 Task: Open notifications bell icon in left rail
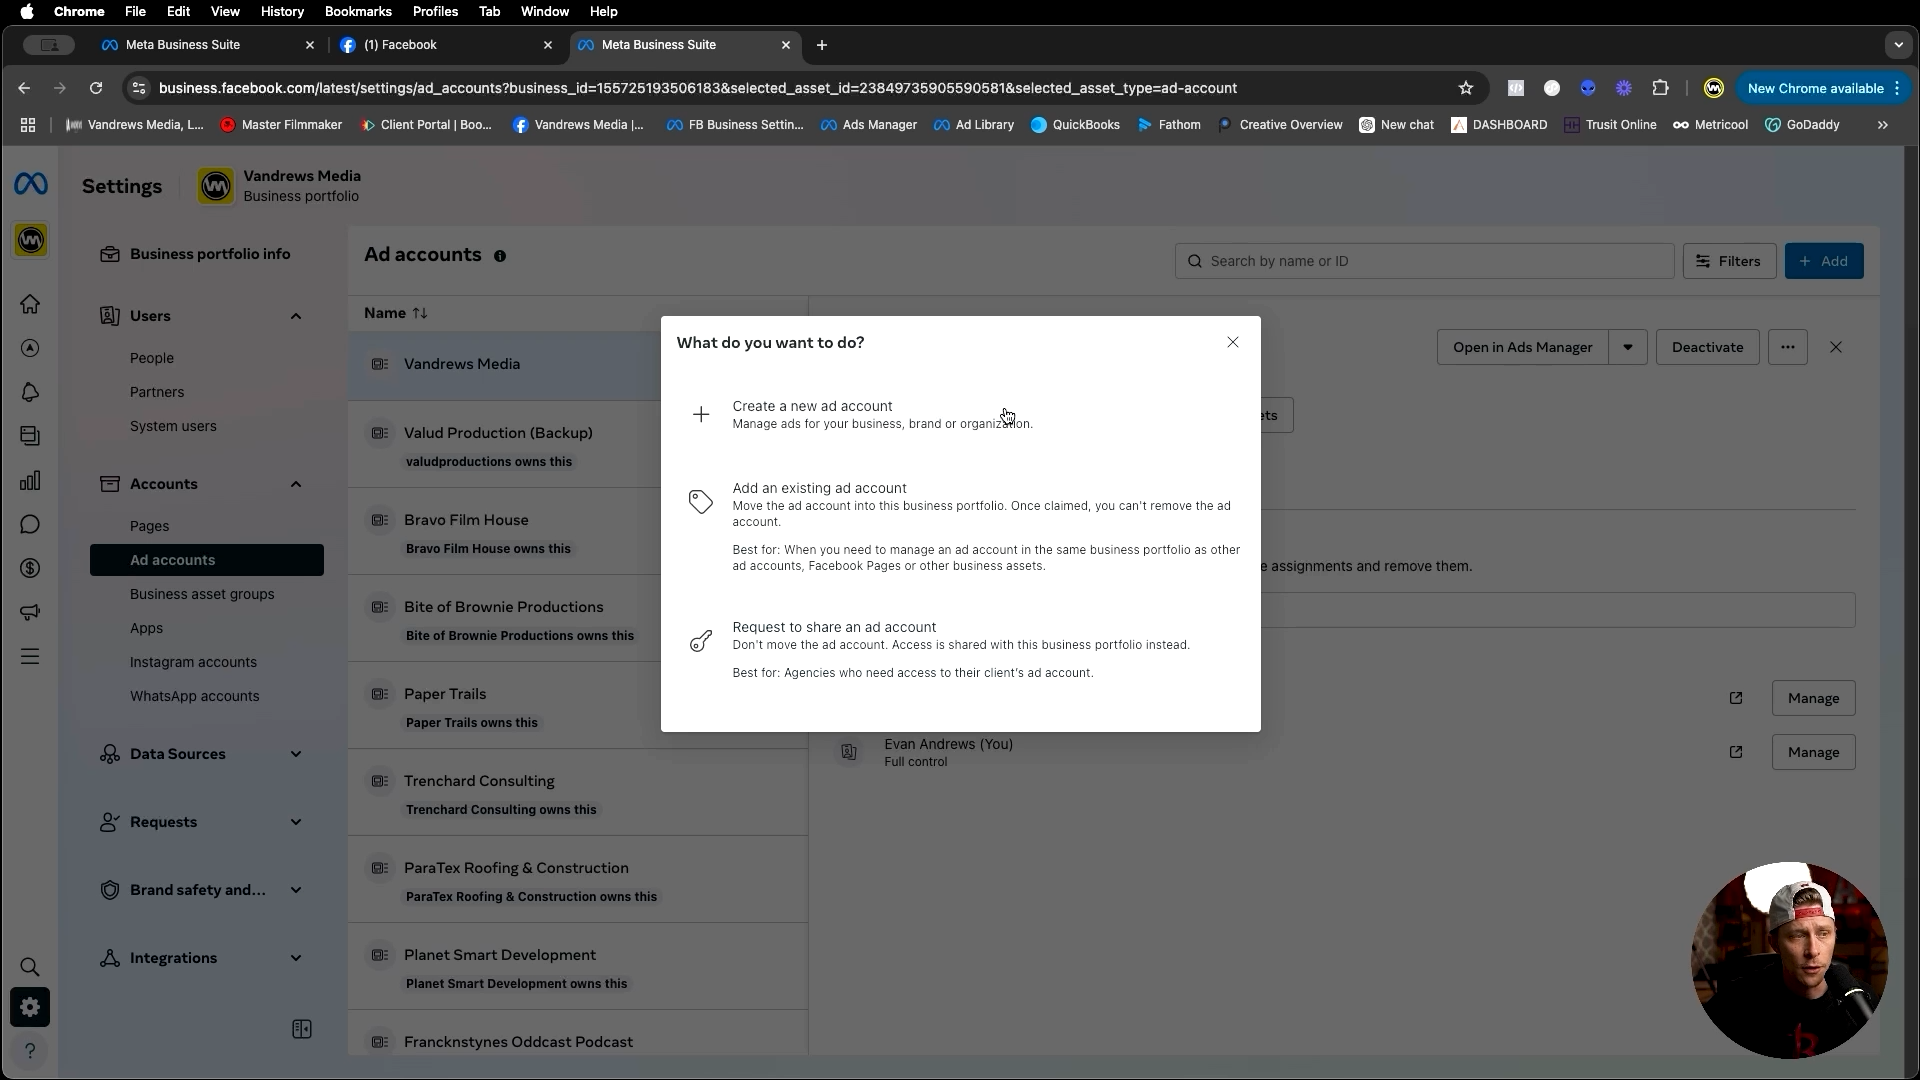click(30, 392)
